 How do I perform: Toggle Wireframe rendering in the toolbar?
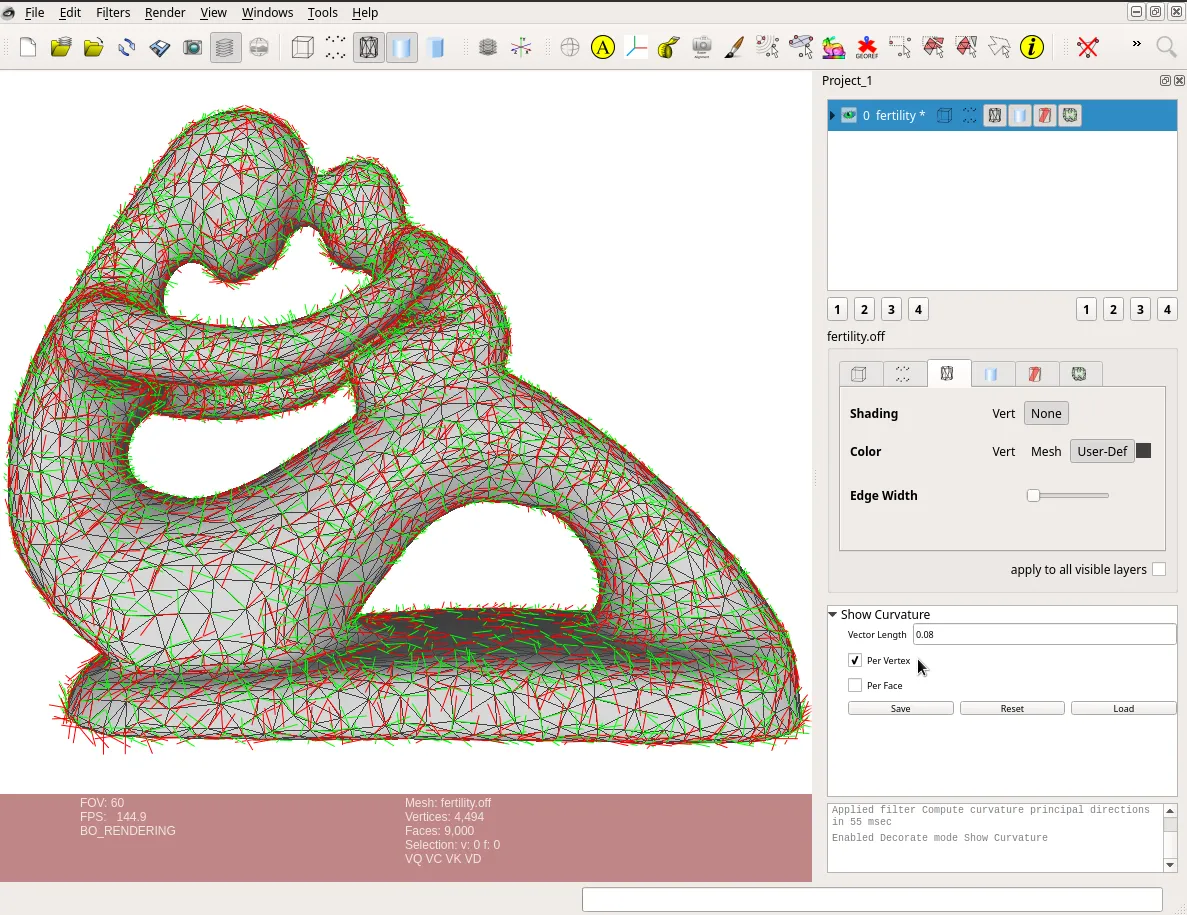point(369,47)
